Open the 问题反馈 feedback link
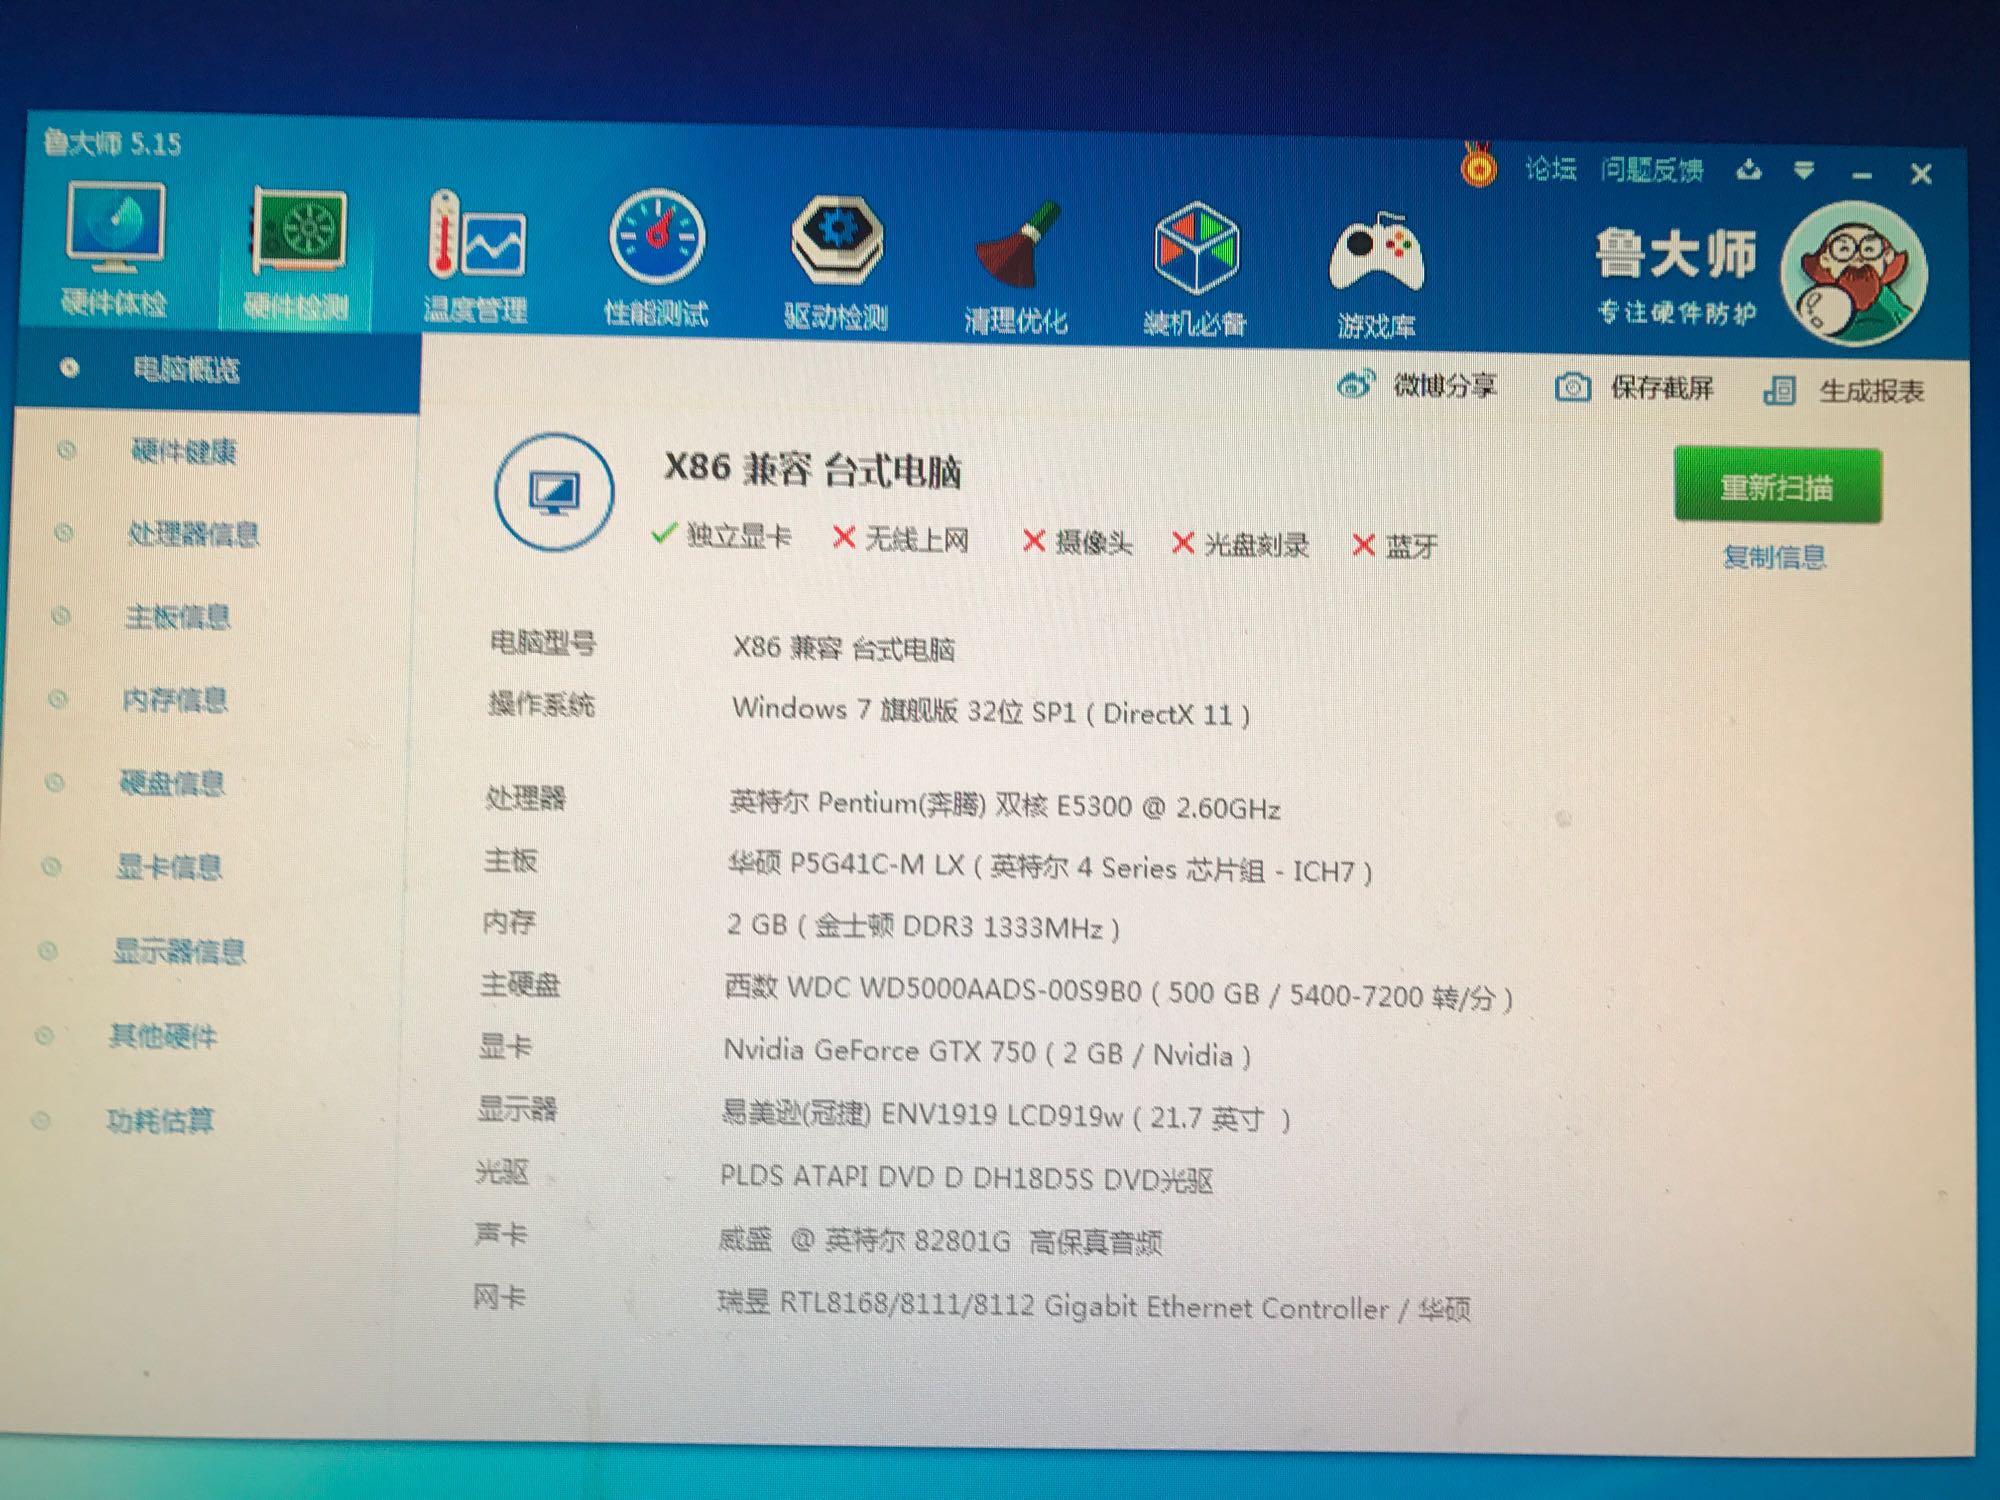This screenshot has width=2000, height=1500. tap(1651, 170)
